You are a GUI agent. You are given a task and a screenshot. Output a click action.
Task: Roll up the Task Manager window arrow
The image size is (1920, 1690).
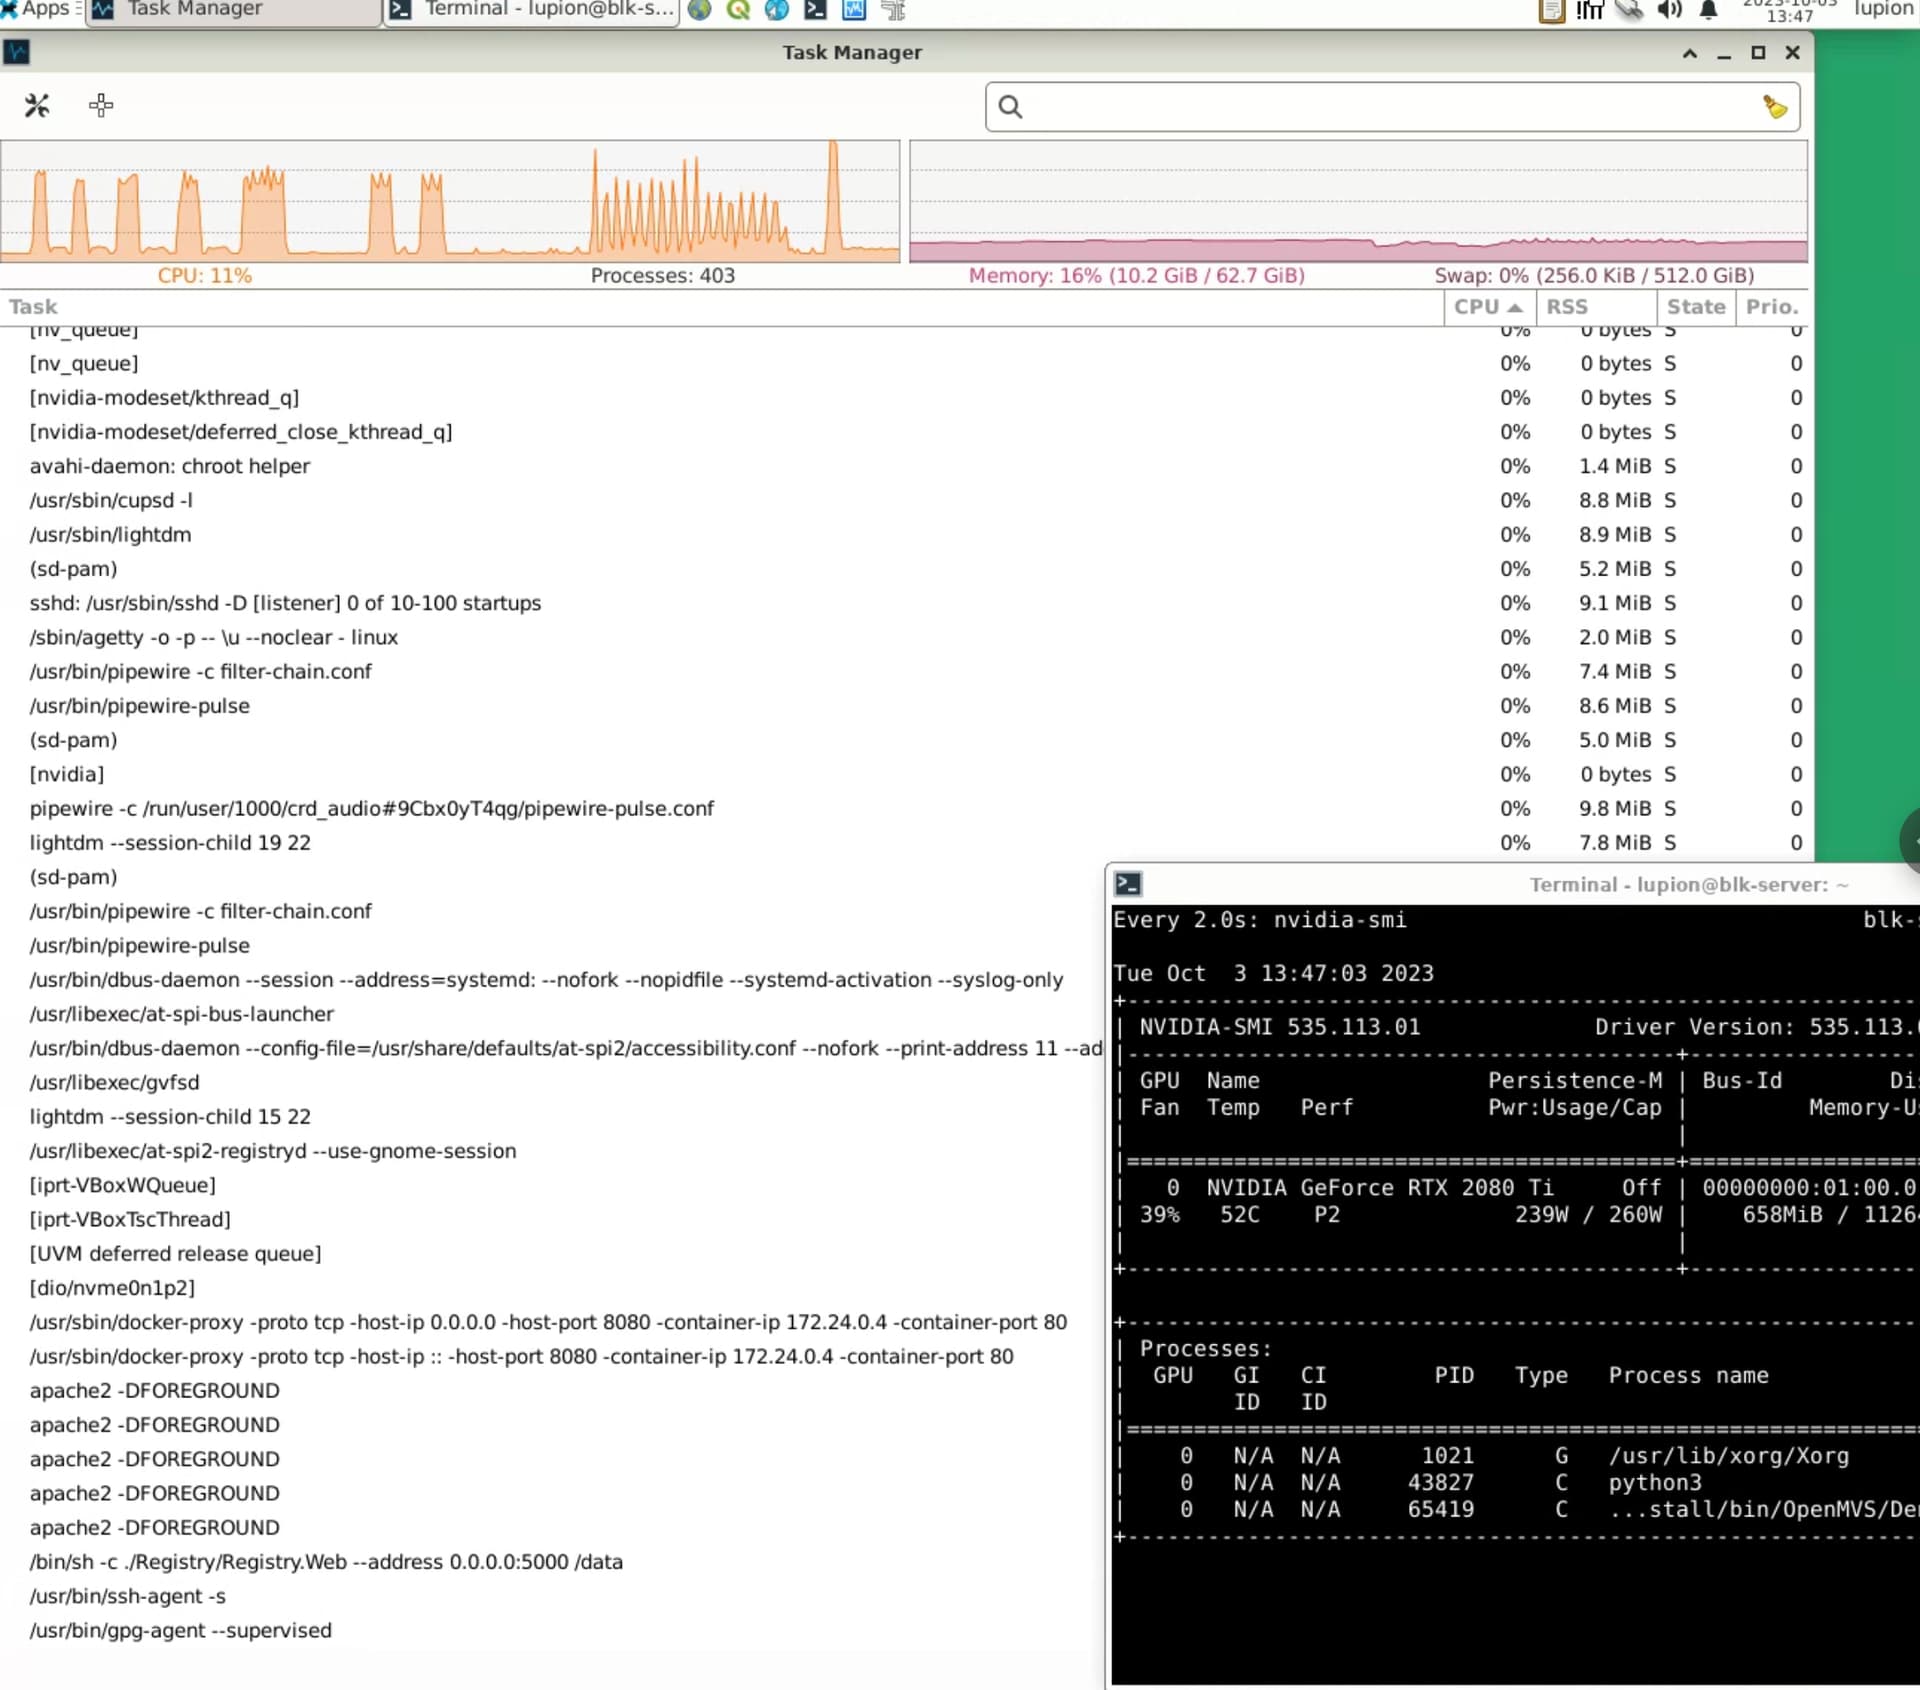(x=1689, y=53)
